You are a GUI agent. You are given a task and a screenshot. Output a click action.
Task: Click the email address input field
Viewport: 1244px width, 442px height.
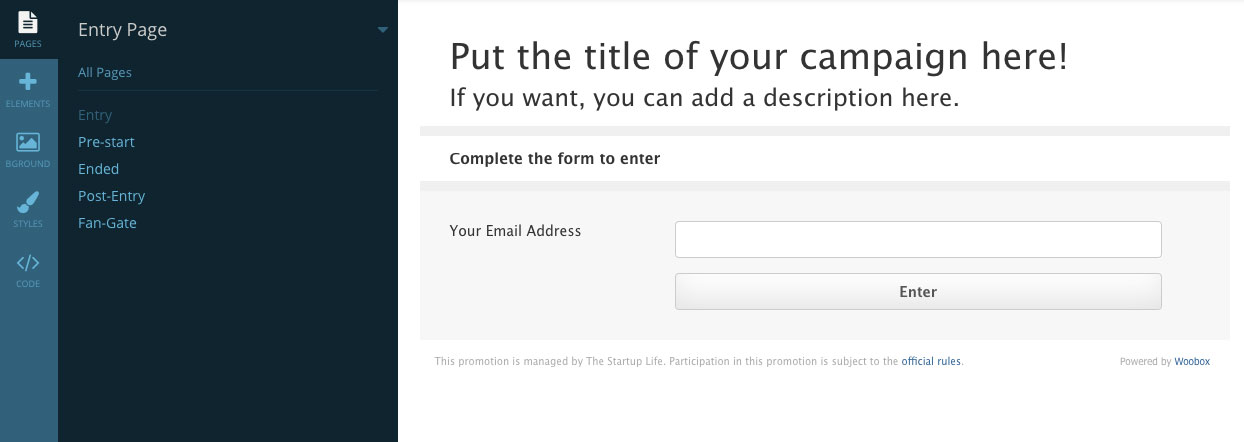918,240
